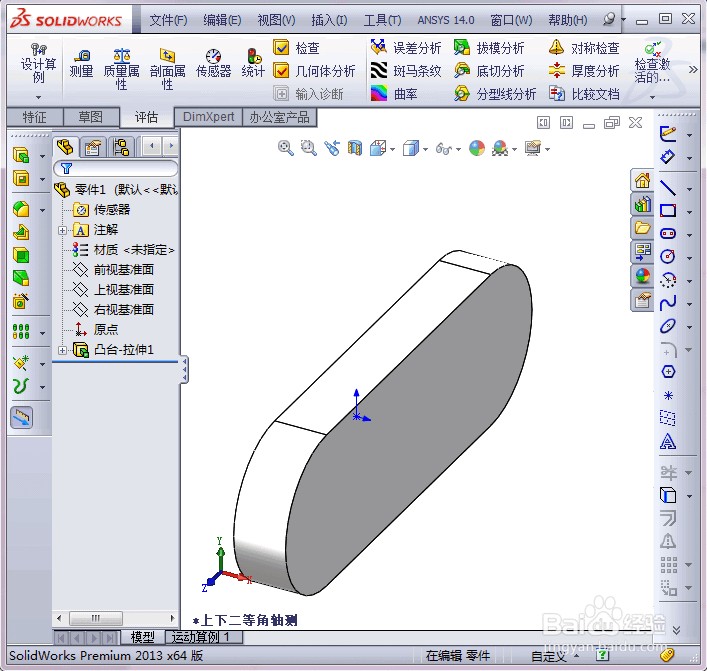Select the slot sketch tool
Image resolution: width=707 pixels, height=671 pixels.
click(667, 234)
